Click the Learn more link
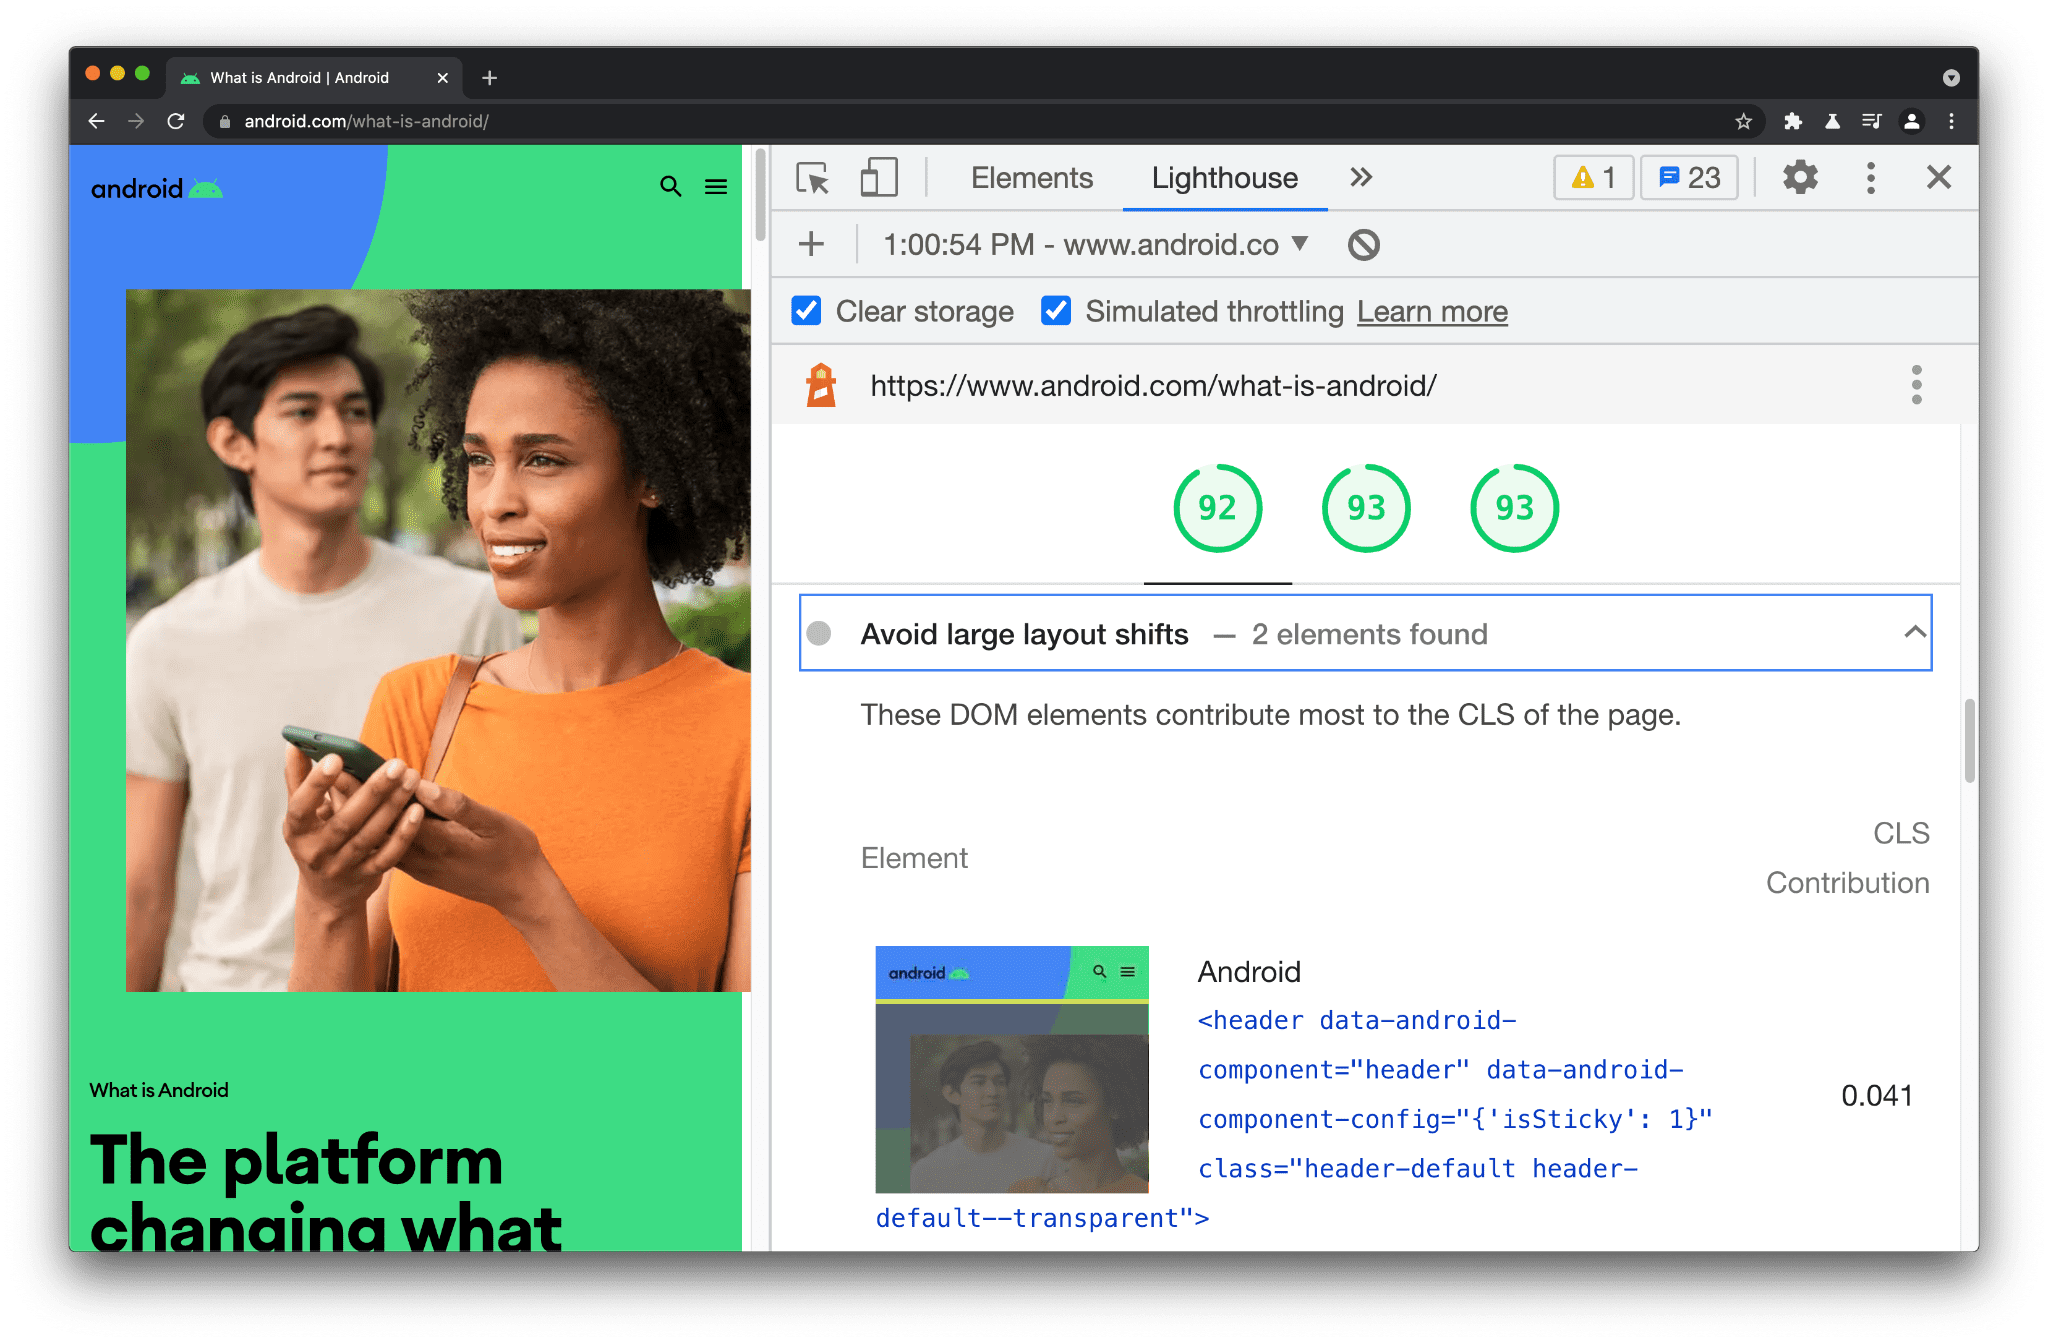Image resolution: width=2048 pixels, height=1343 pixels. point(1431,312)
